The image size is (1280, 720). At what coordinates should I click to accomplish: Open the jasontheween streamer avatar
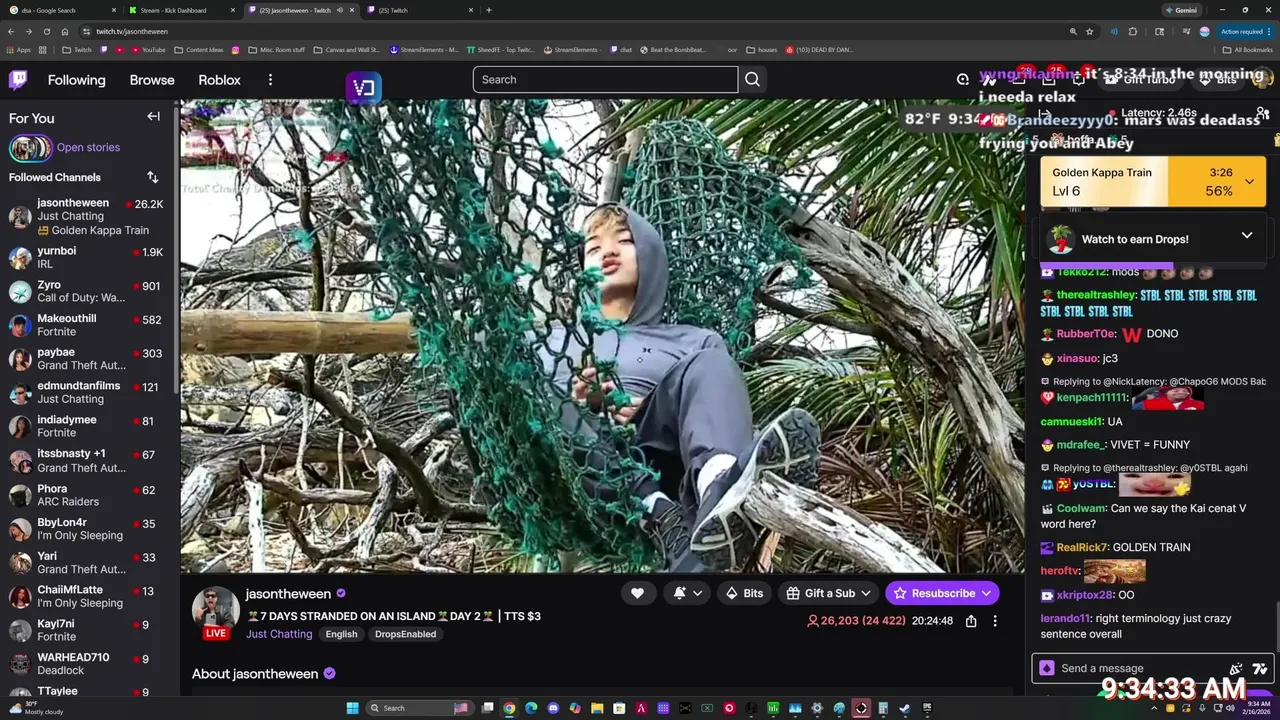click(x=215, y=611)
